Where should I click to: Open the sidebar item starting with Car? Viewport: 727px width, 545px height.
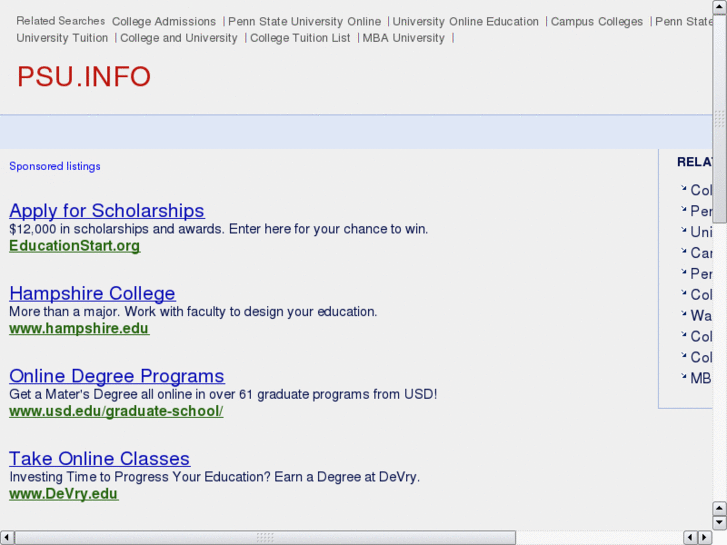pyautogui.click(x=701, y=253)
